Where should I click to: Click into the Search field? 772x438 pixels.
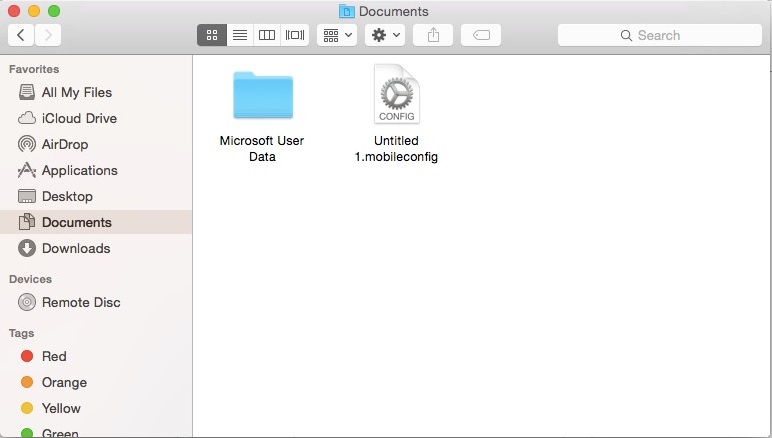point(660,35)
